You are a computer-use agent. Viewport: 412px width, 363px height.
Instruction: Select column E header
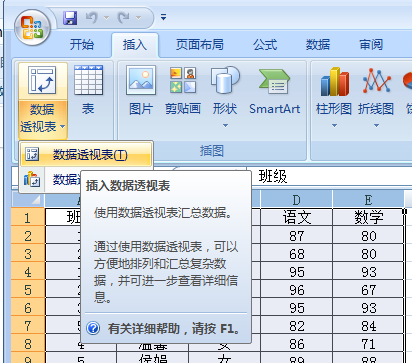(368, 200)
